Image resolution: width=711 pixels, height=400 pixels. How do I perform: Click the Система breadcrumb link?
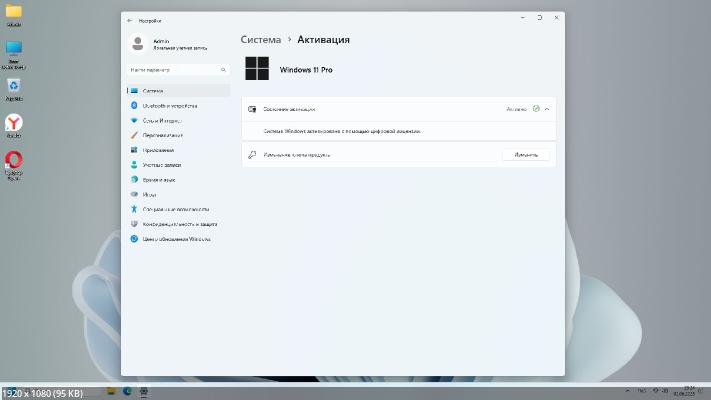click(261, 40)
